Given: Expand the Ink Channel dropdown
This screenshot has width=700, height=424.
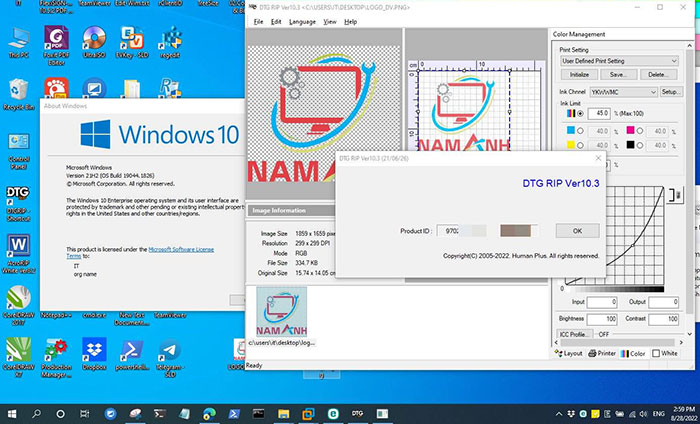Looking at the screenshot, I should (x=622, y=91).
